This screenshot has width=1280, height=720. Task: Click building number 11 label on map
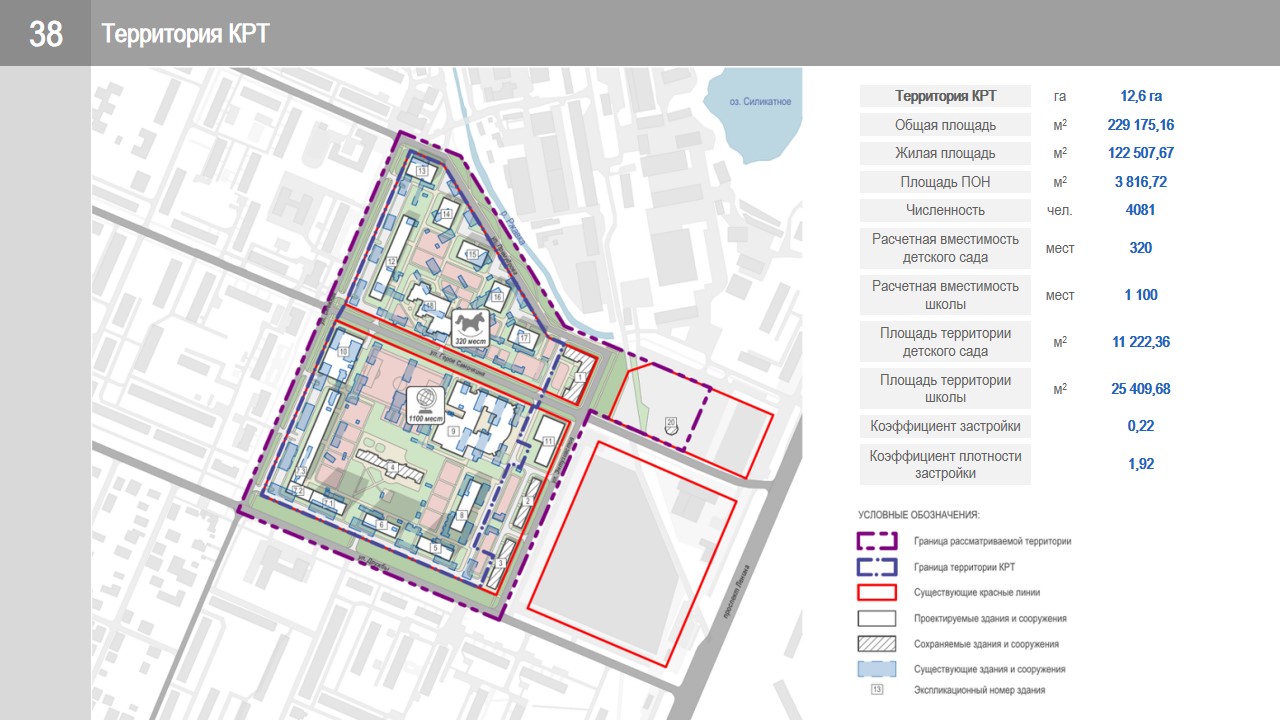pyautogui.click(x=548, y=441)
